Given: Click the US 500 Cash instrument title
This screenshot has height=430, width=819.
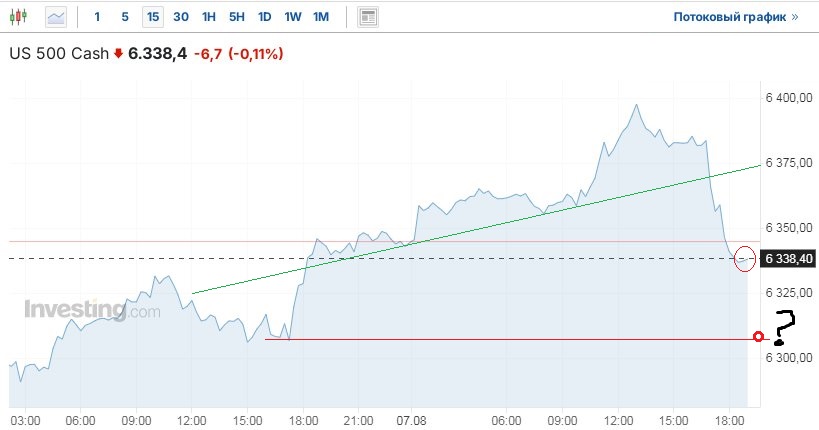Looking at the screenshot, I should [58, 54].
